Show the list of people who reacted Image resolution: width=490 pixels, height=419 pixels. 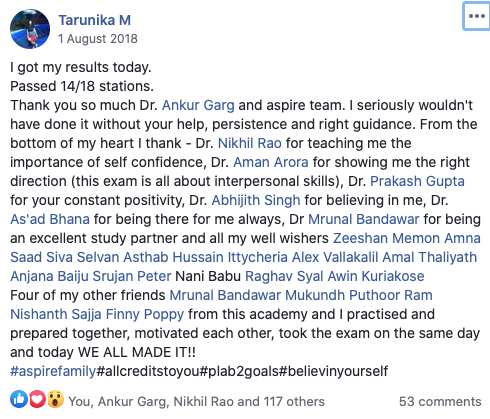tap(196, 402)
